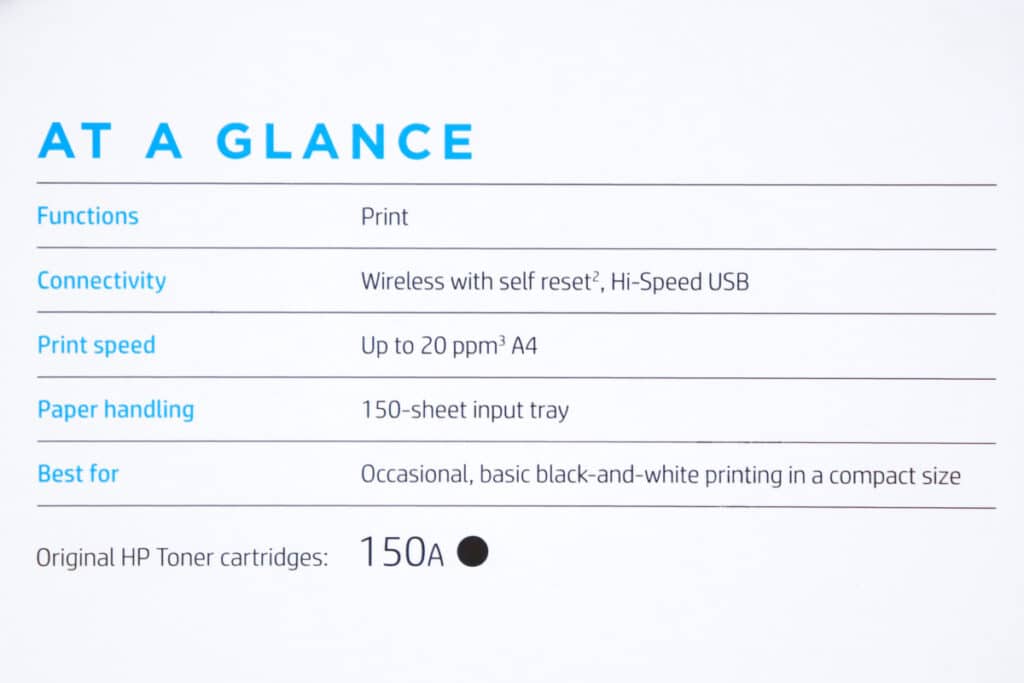Screen dimensions: 1024x683
Task: Open the Connectivity label
Action: coord(101,281)
